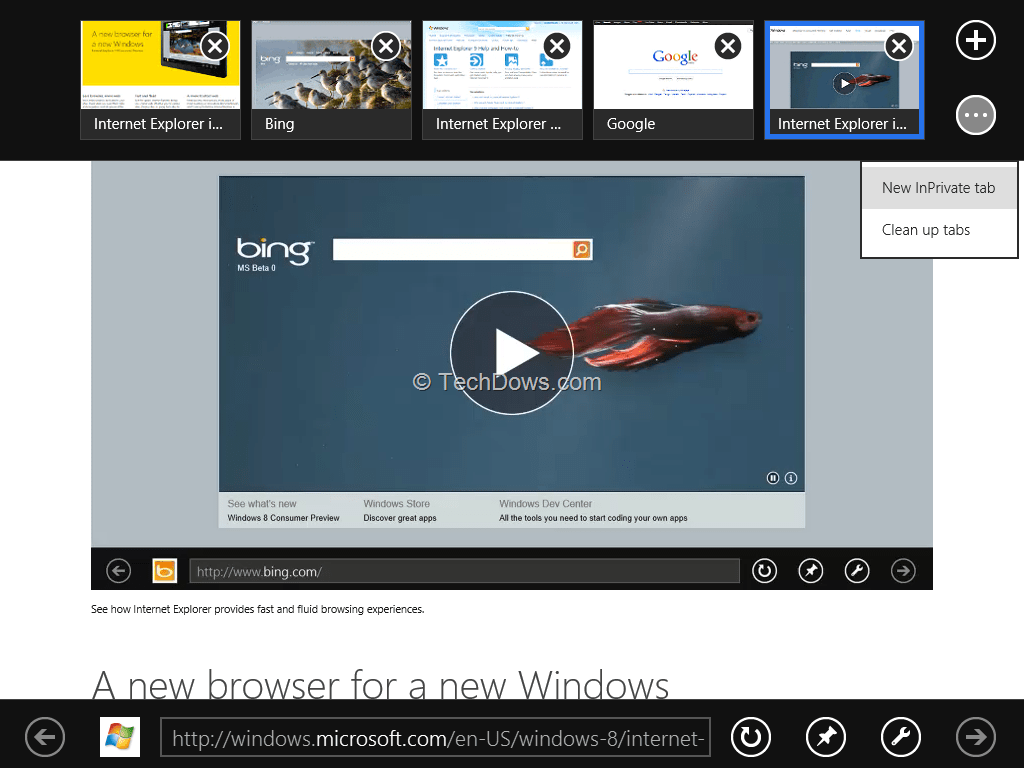This screenshot has height=768, width=1024.
Task: Choose New InPrivate tab
Action: coord(939,188)
